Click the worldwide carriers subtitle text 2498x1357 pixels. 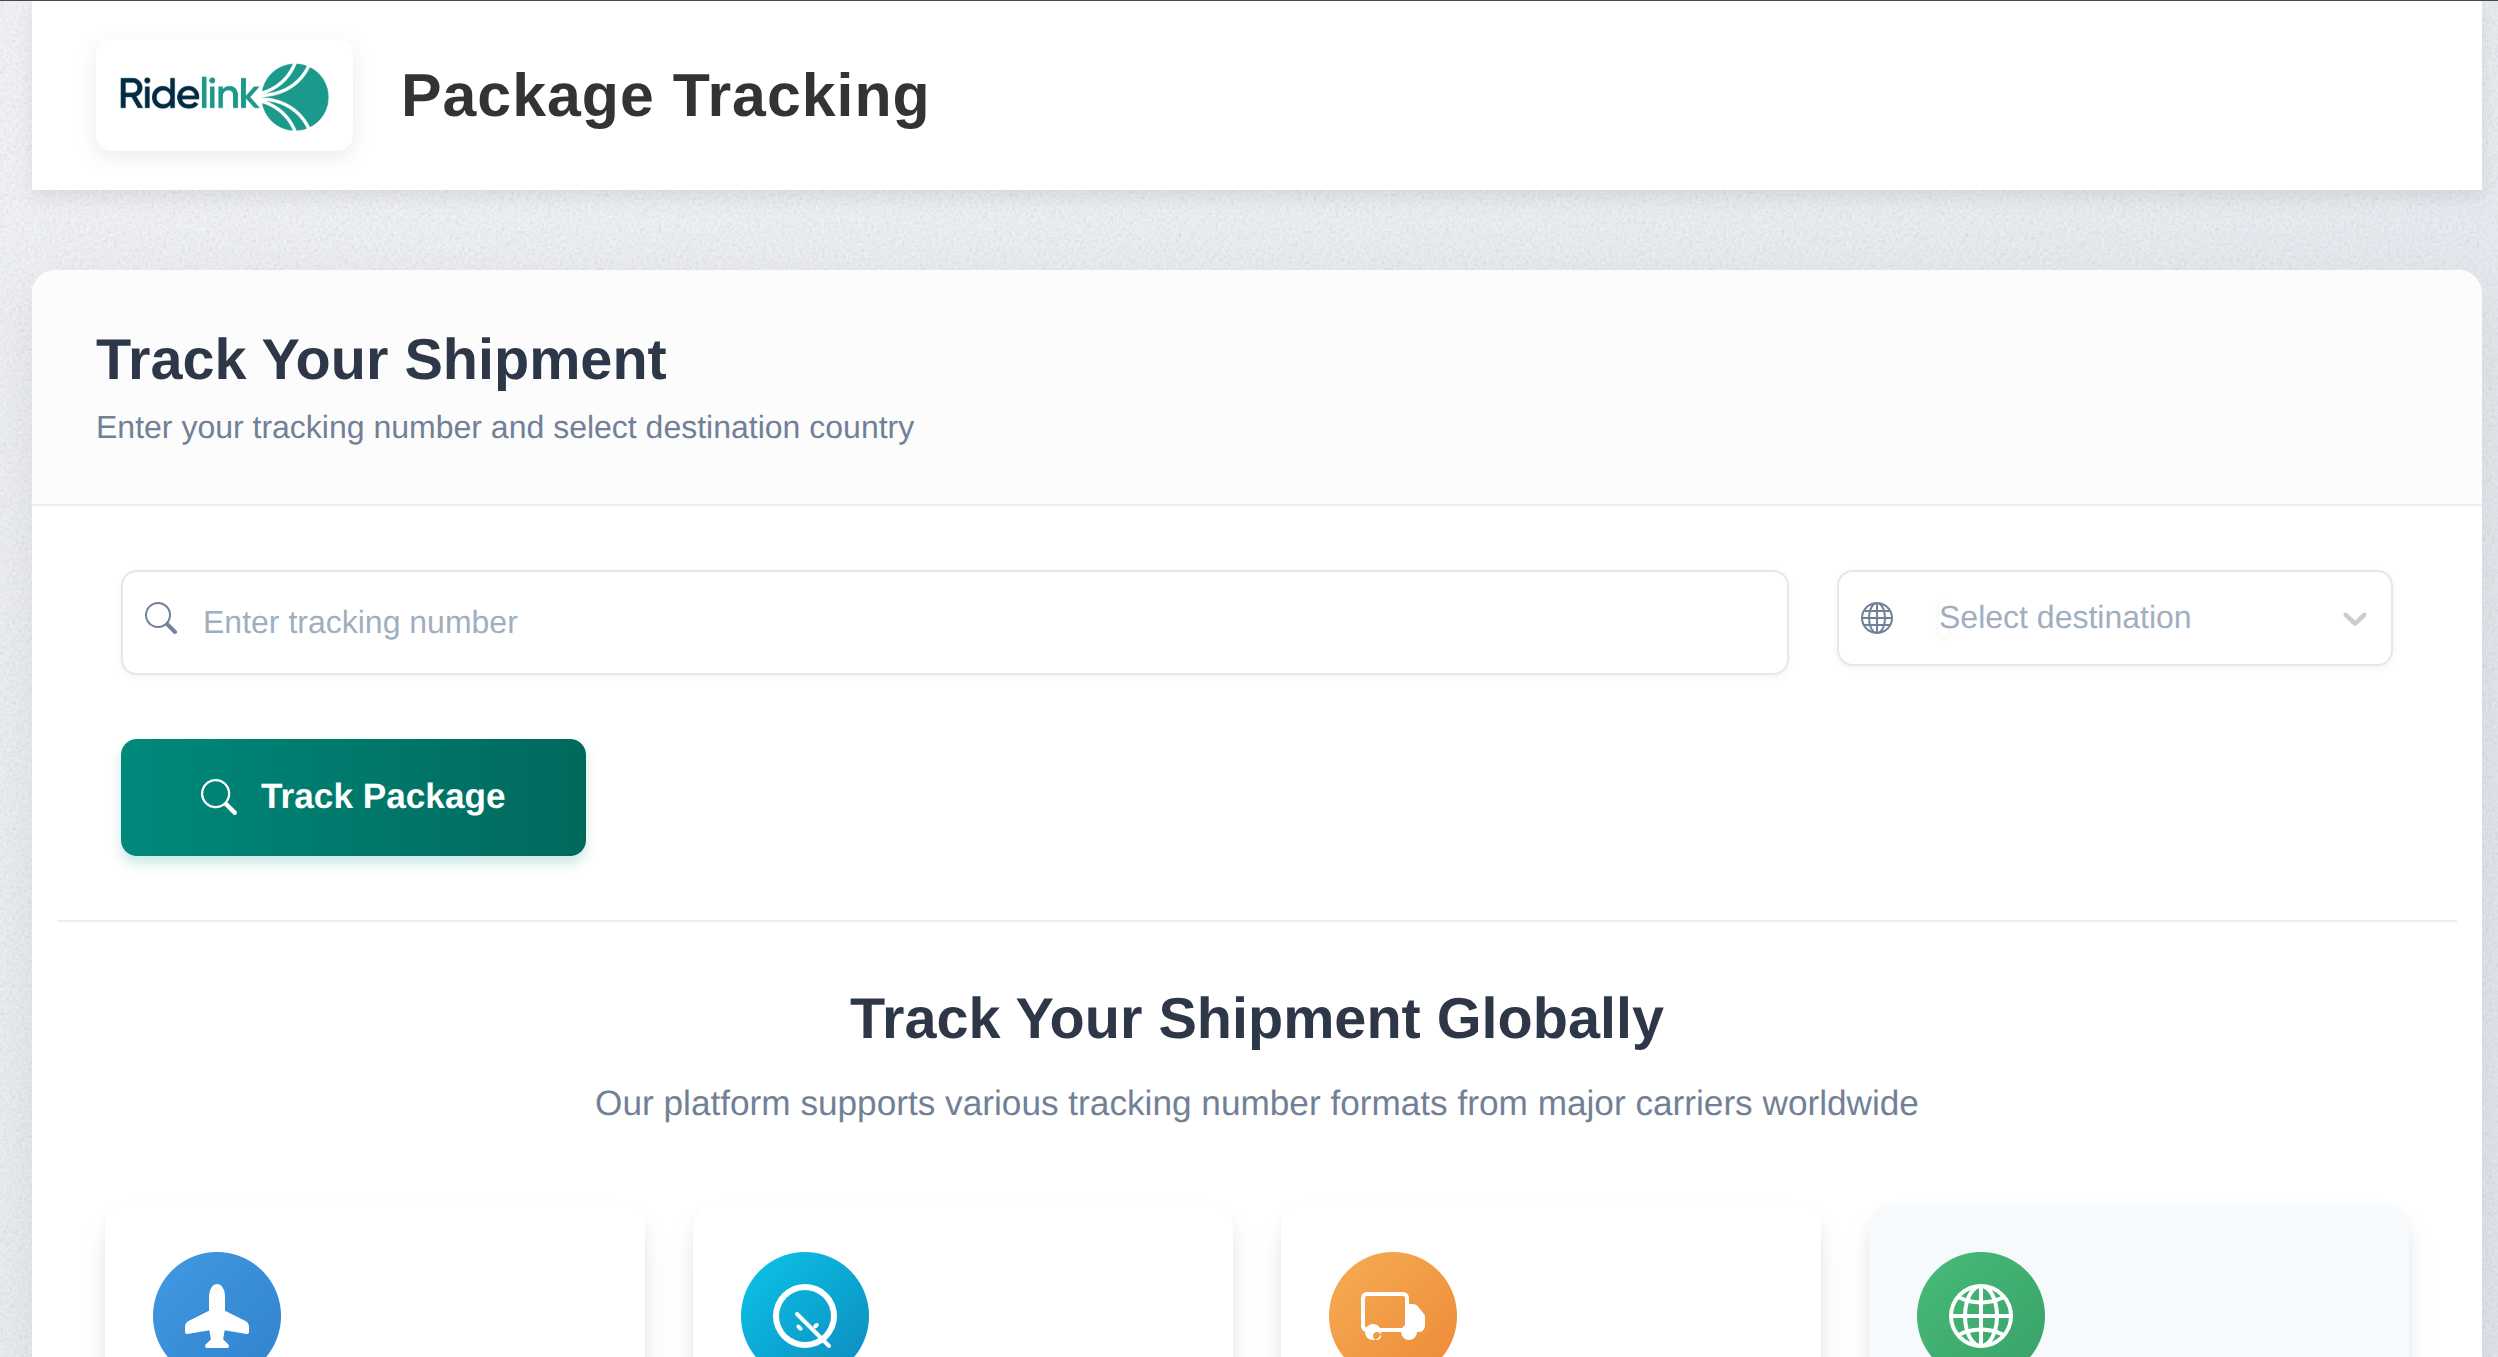[x=1256, y=1103]
